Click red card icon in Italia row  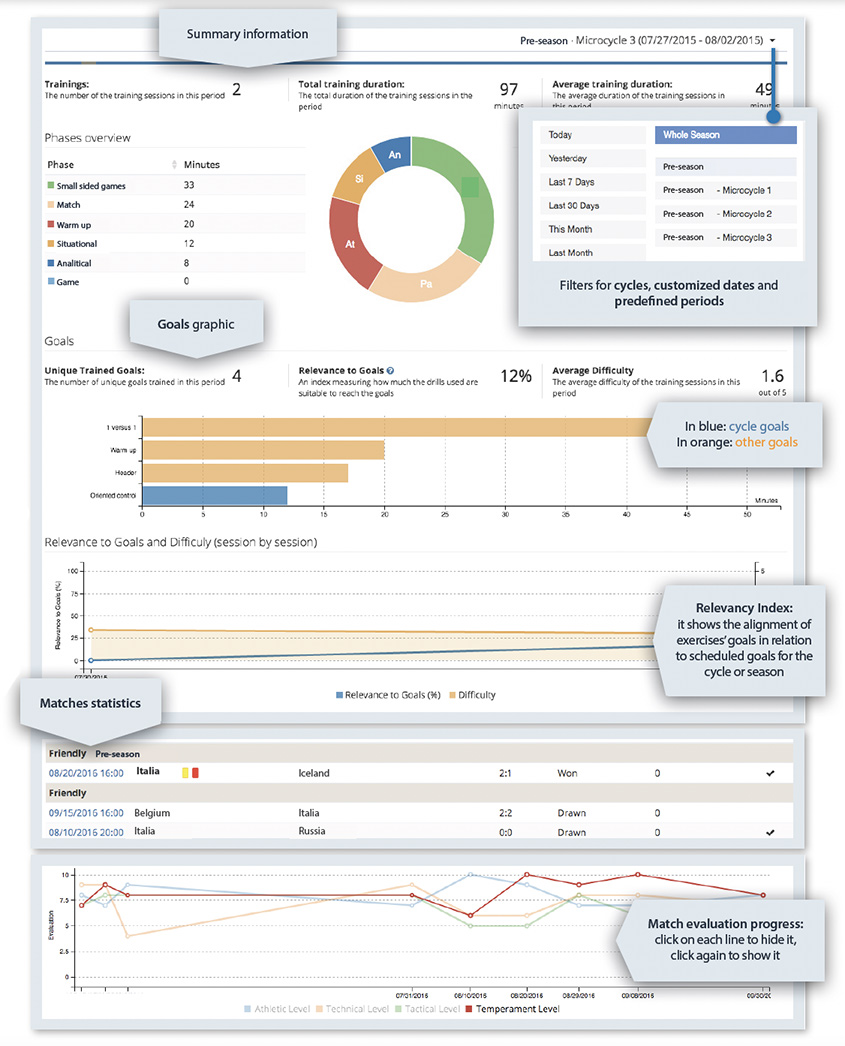195,772
